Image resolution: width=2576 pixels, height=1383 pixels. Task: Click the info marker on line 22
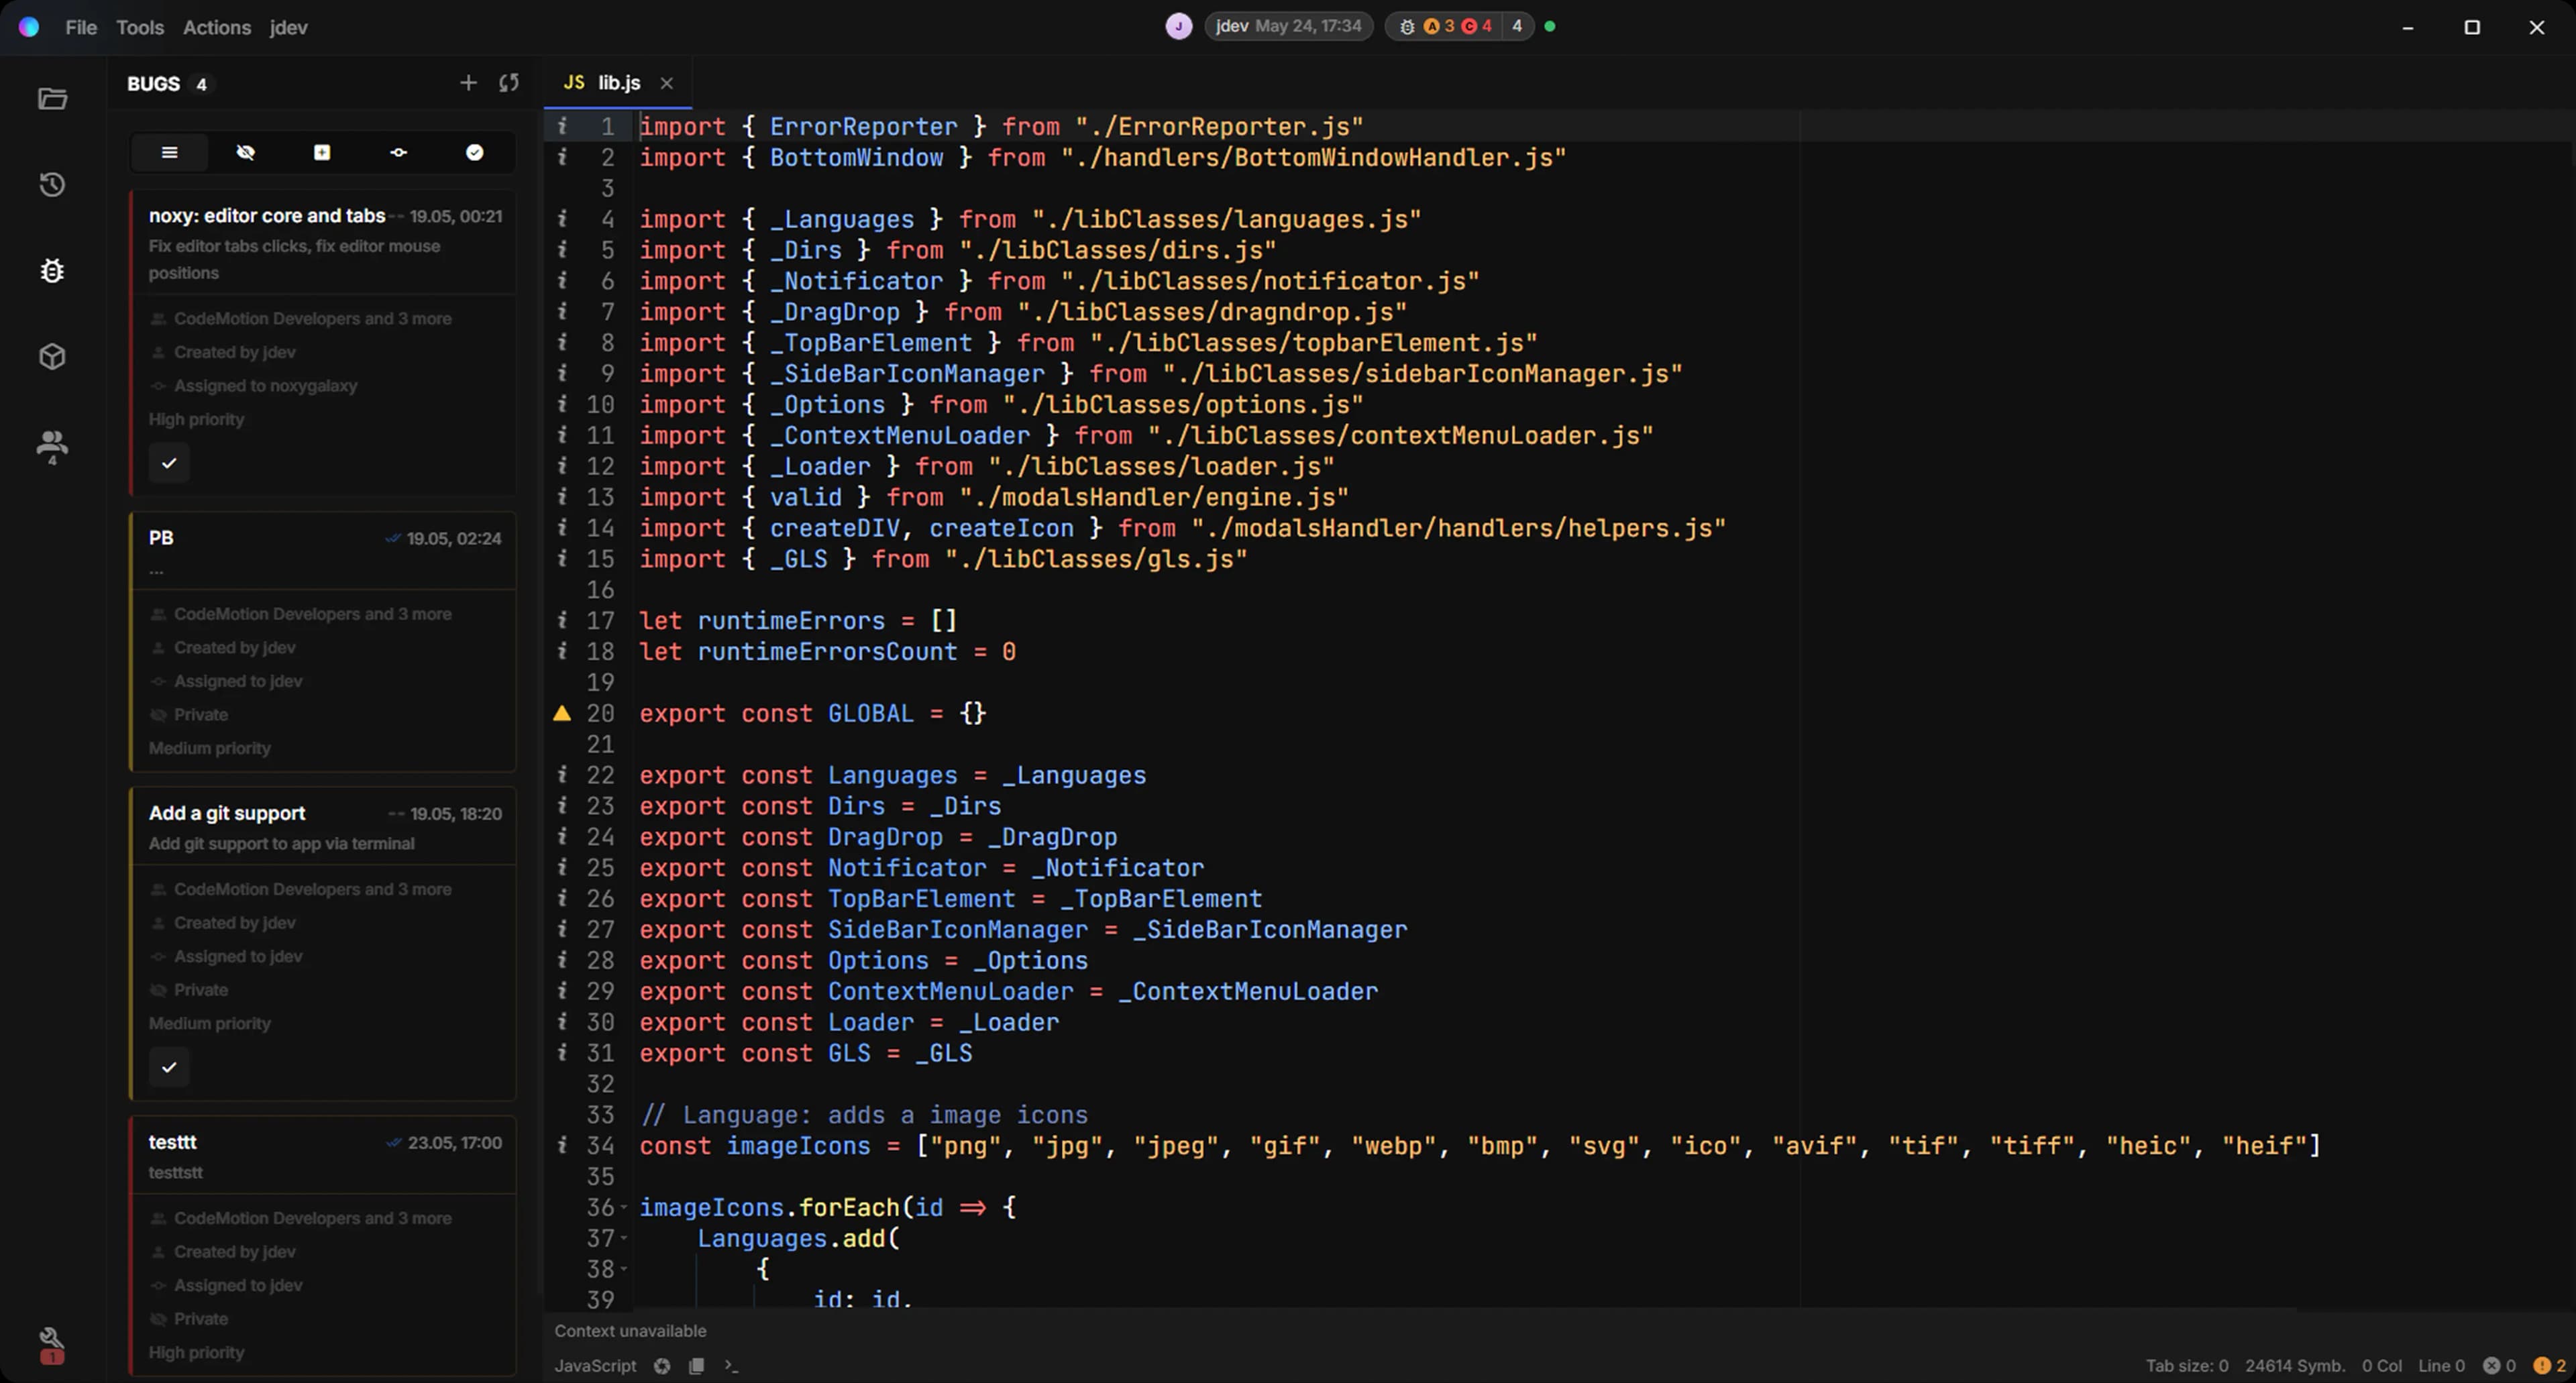(x=562, y=774)
